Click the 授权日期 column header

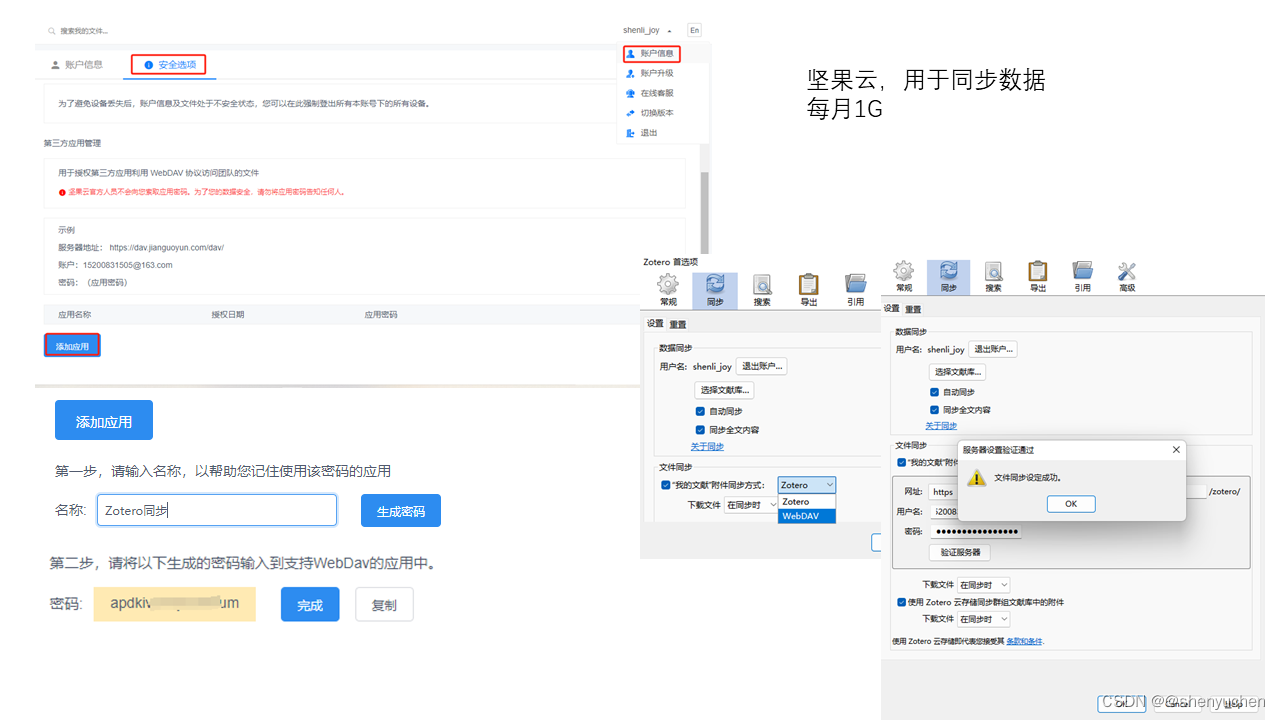pos(228,314)
